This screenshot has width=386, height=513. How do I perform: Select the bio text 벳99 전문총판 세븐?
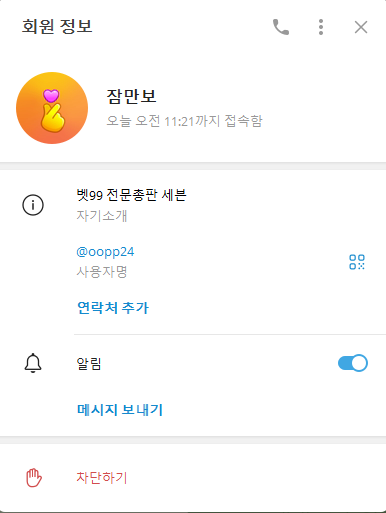point(131,195)
